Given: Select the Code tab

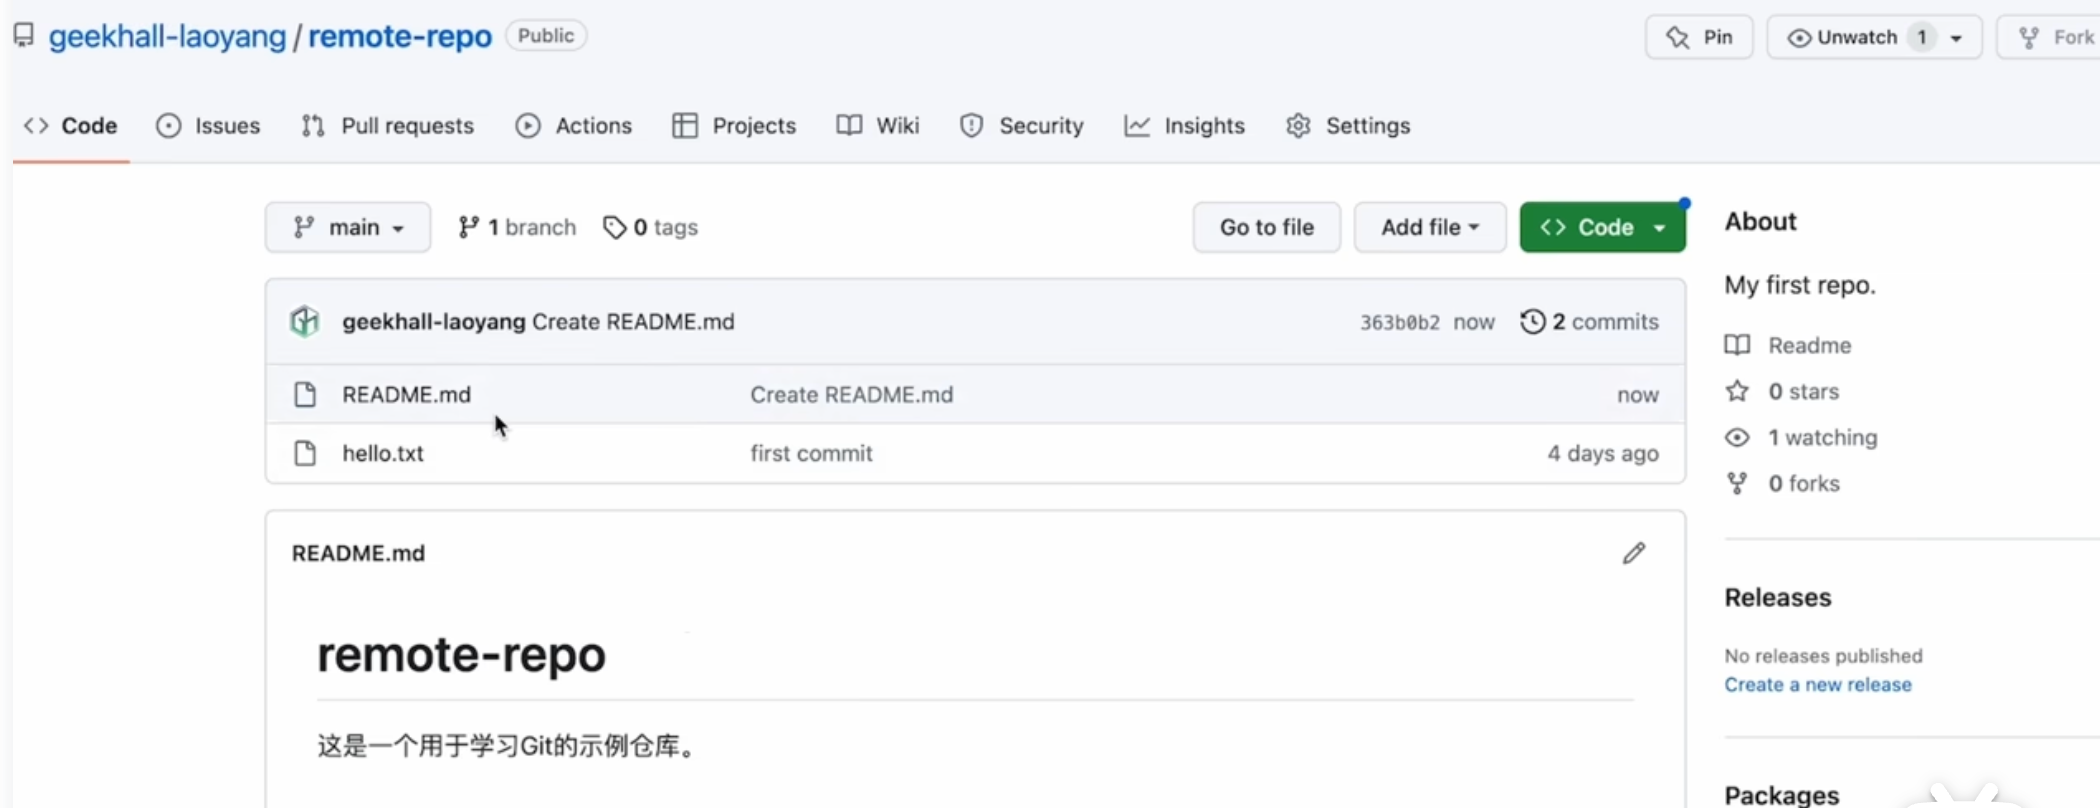Looking at the screenshot, I should [x=71, y=126].
